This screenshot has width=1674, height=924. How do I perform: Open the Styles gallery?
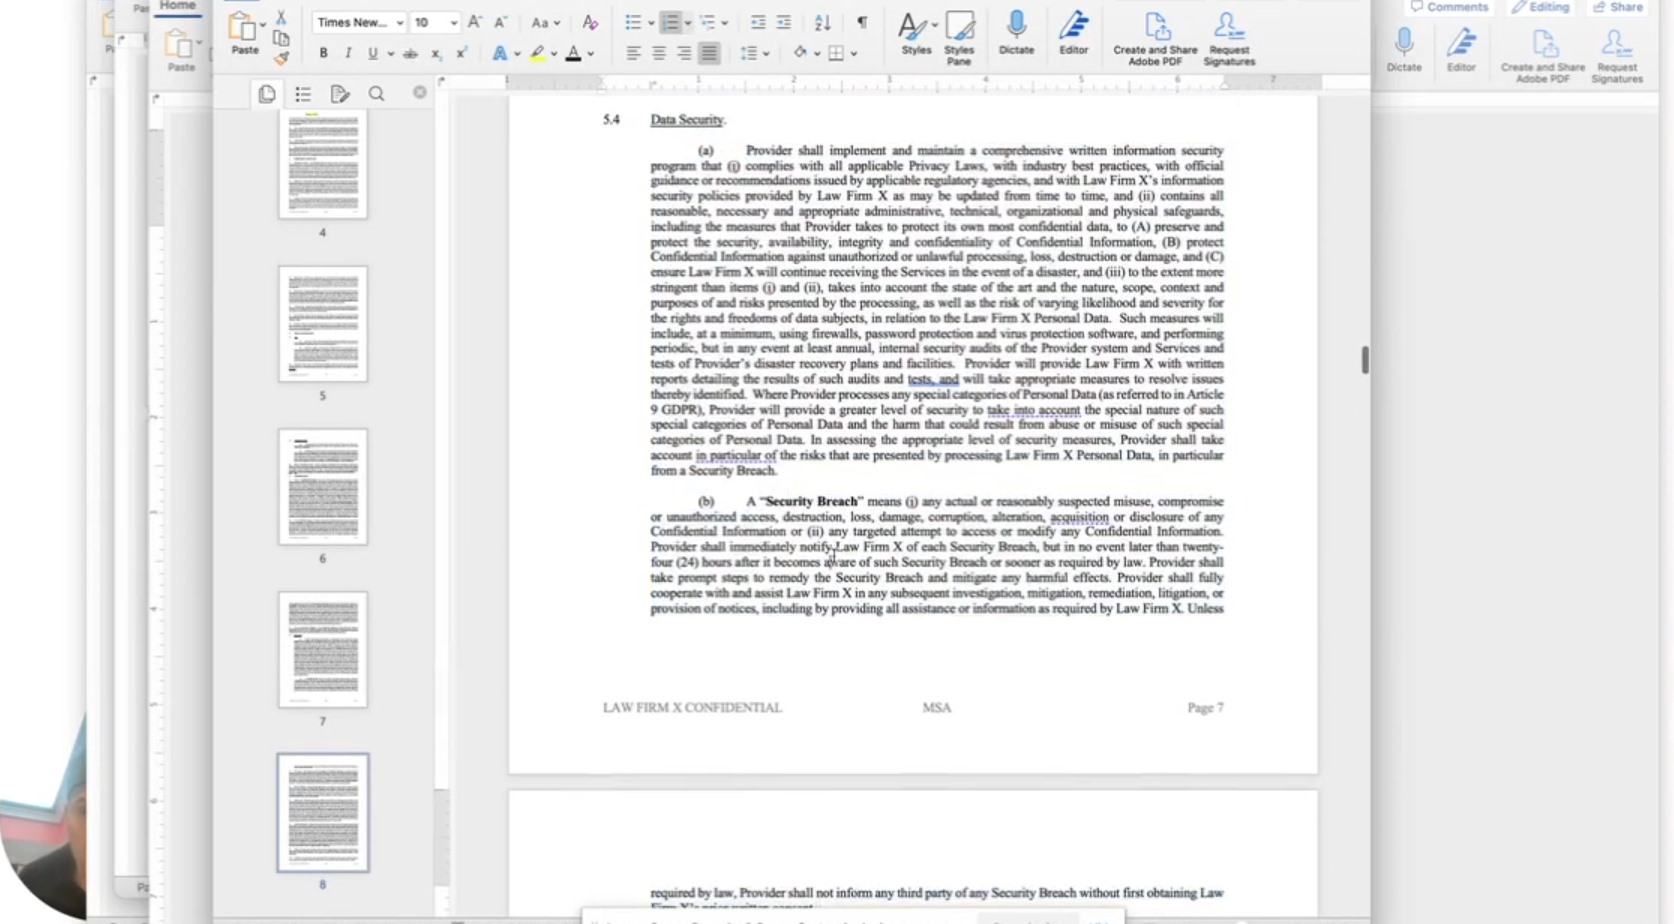(x=916, y=33)
